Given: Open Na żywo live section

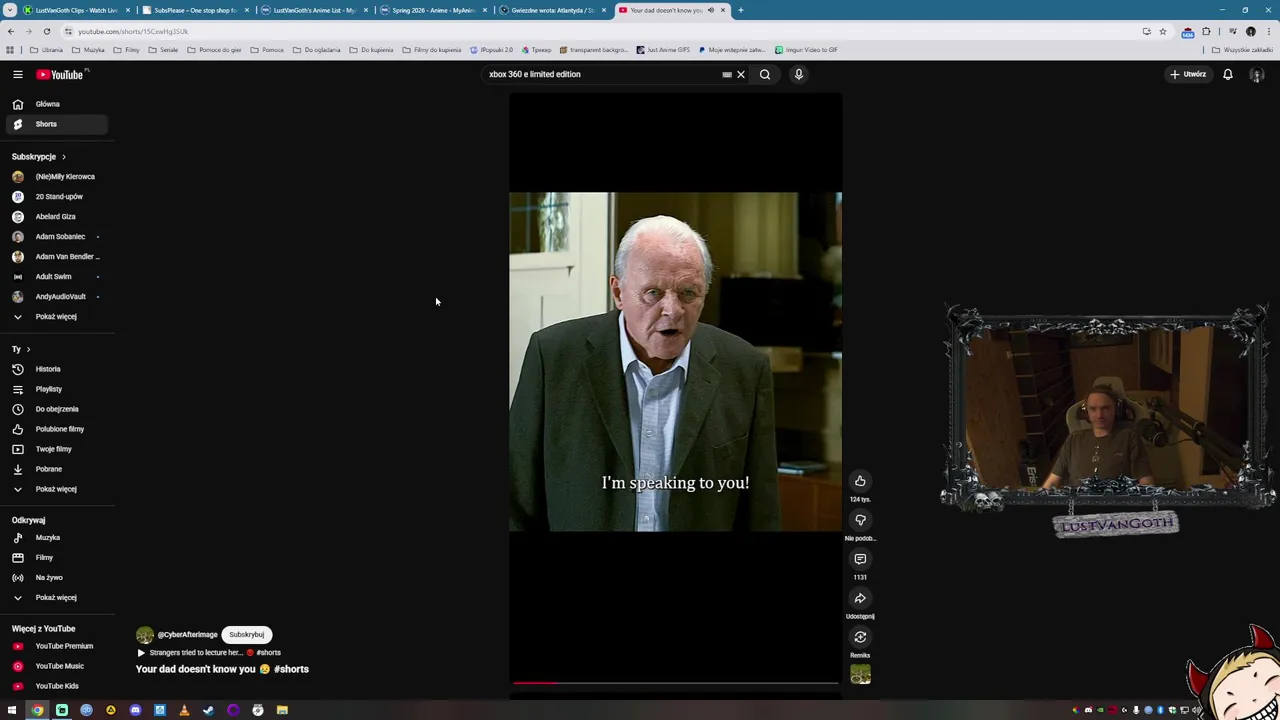Looking at the screenshot, I should (x=57, y=577).
